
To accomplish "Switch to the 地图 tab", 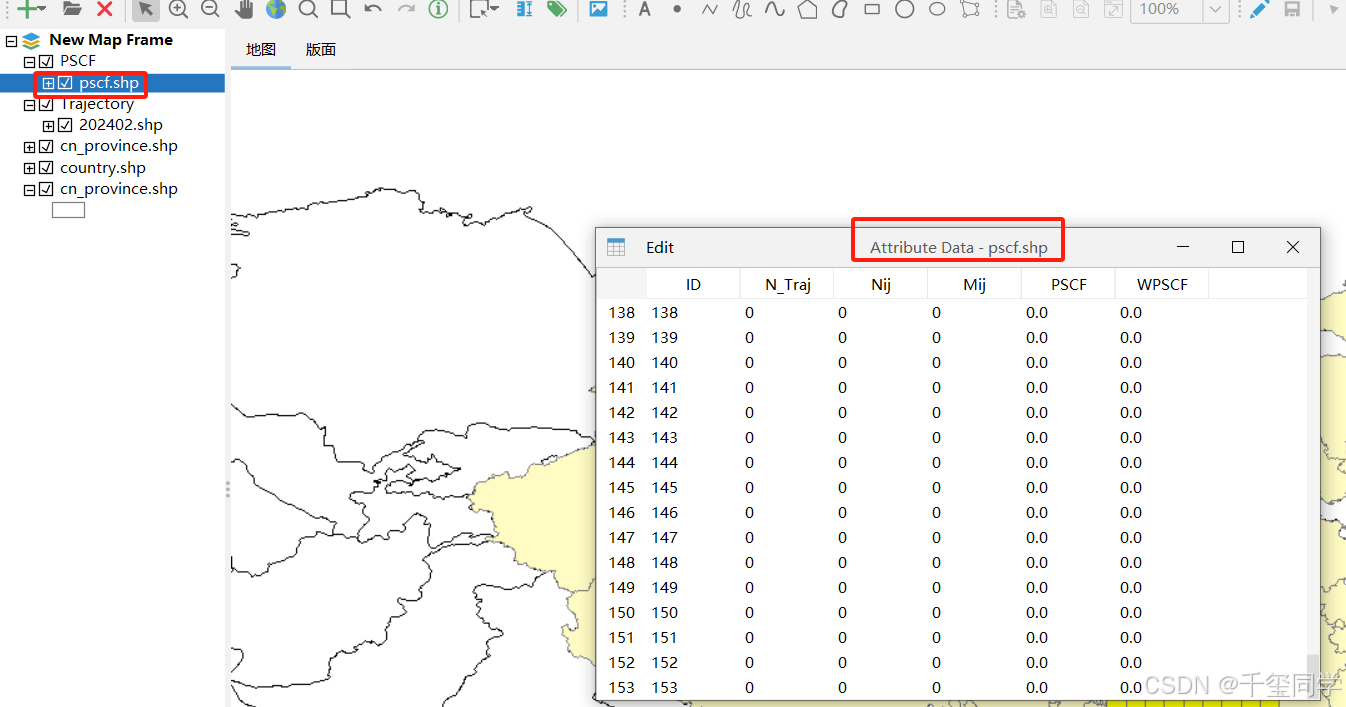I will 261,49.
